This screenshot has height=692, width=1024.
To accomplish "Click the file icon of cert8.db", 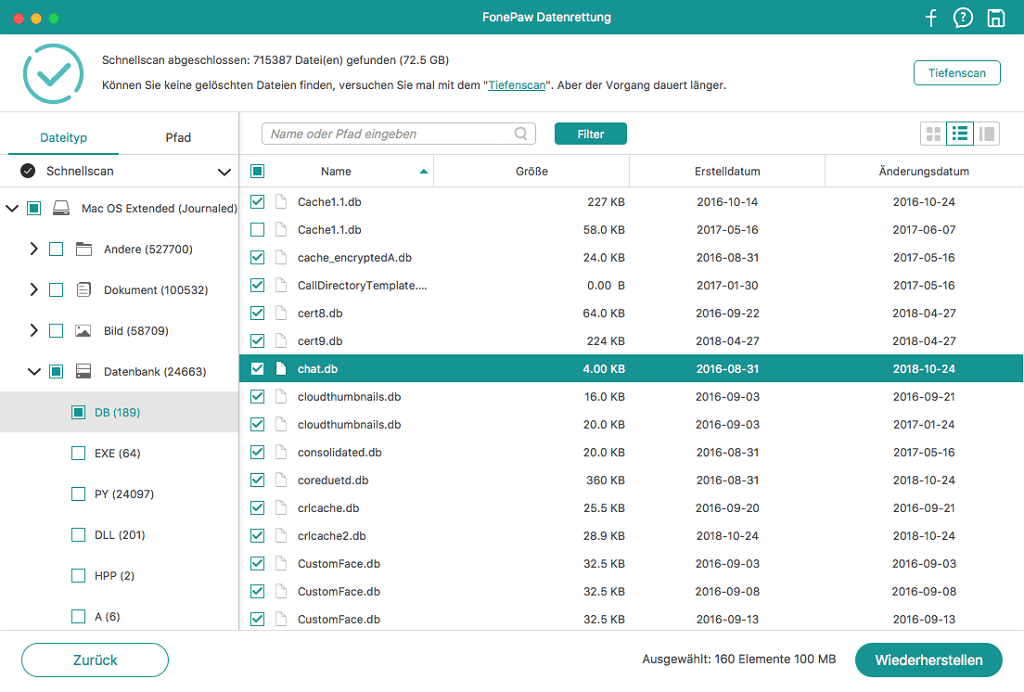I will tap(281, 313).
